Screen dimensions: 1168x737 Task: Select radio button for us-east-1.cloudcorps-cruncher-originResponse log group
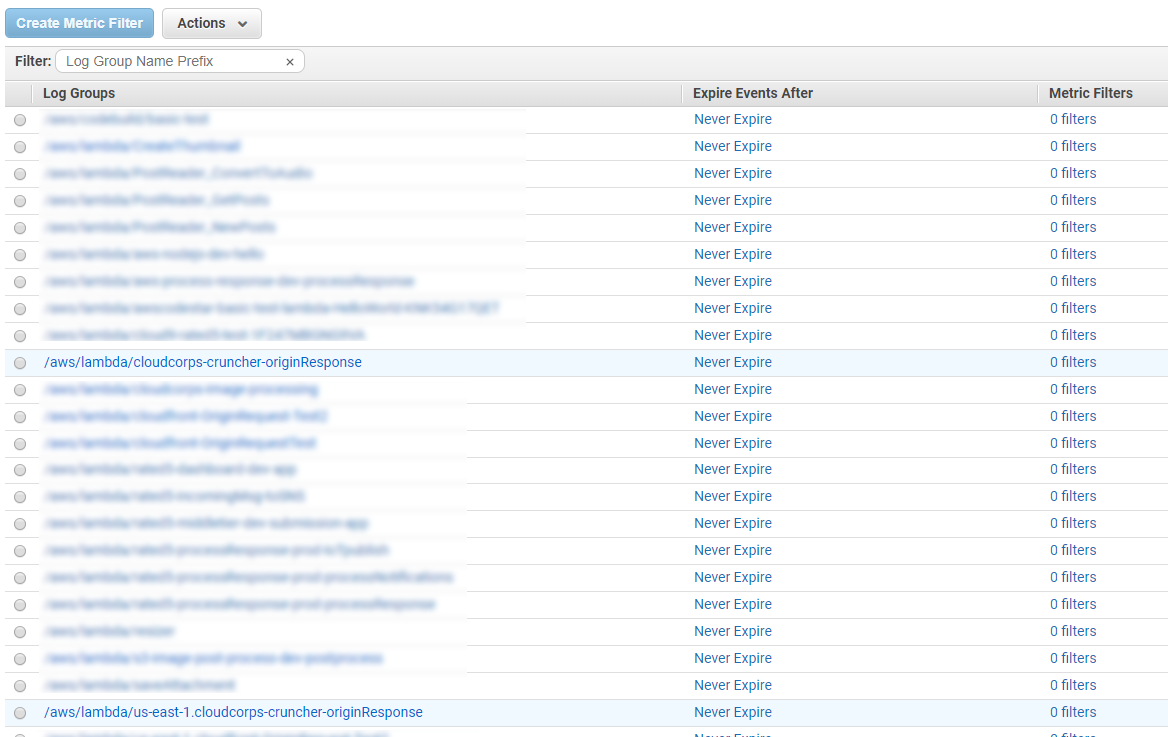tap(20, 713)
